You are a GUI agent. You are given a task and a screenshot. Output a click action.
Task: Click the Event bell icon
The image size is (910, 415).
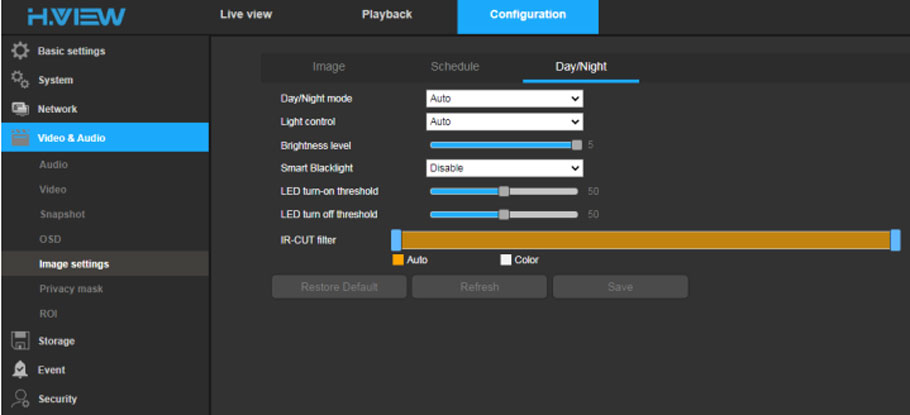[20, 370]
